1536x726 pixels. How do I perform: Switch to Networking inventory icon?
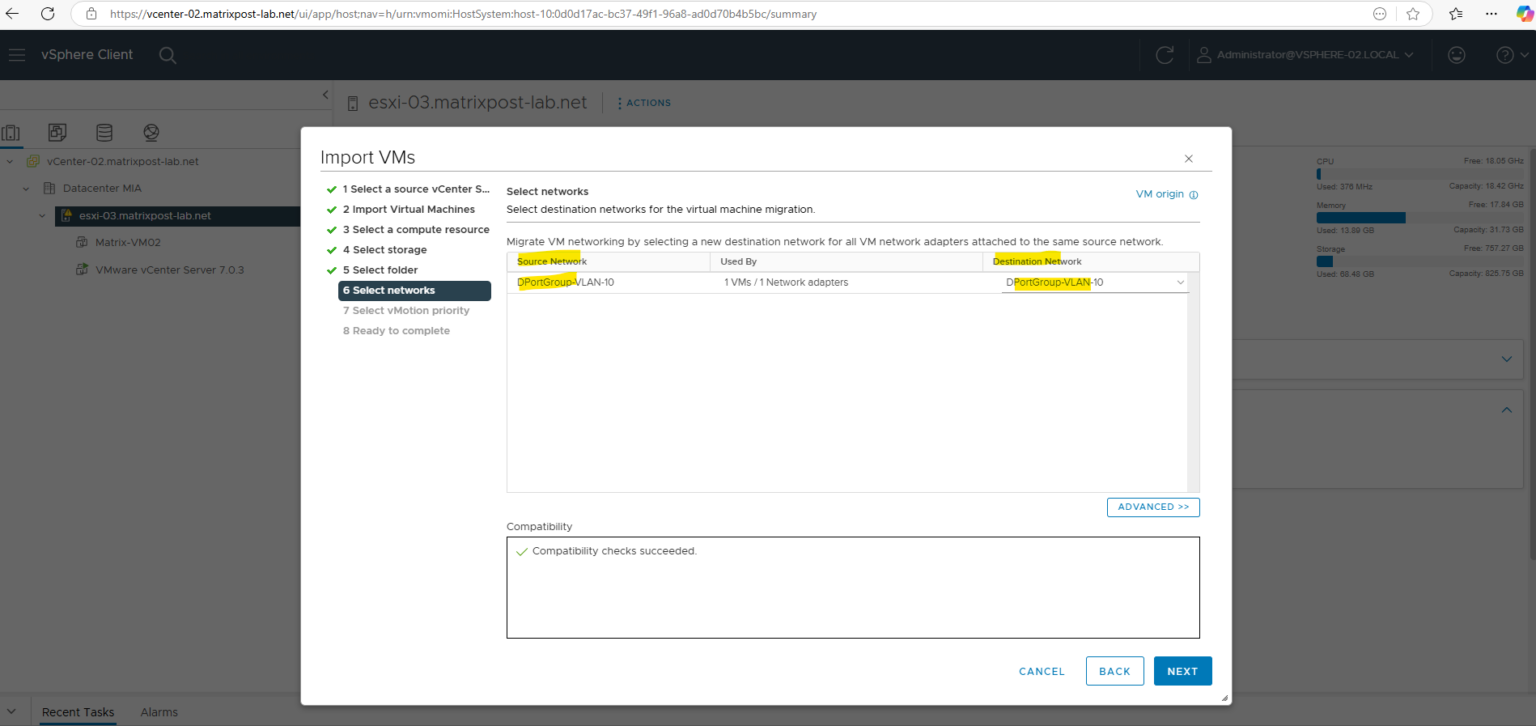click(x=151, y=133)
